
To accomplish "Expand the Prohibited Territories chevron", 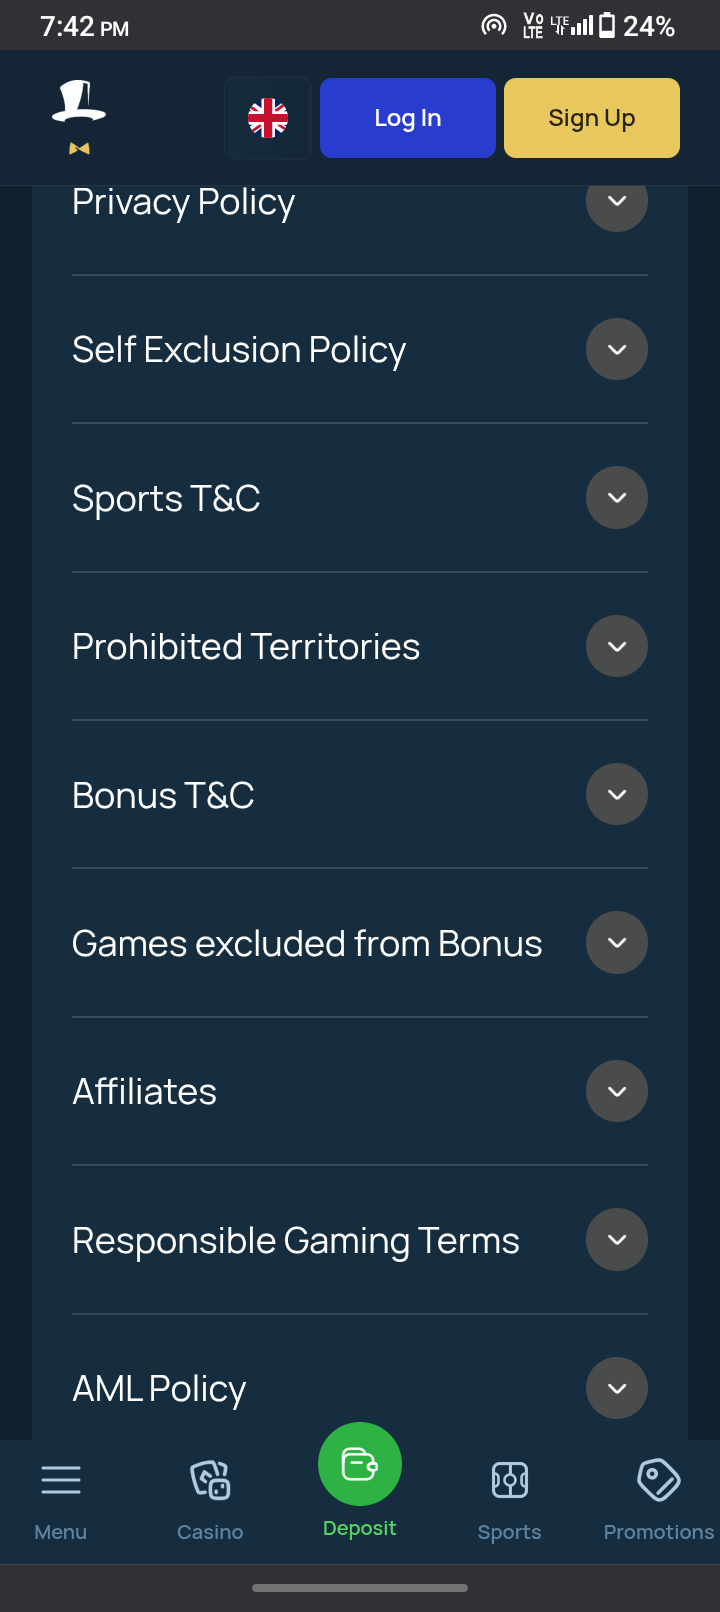I will coord(617,646).
